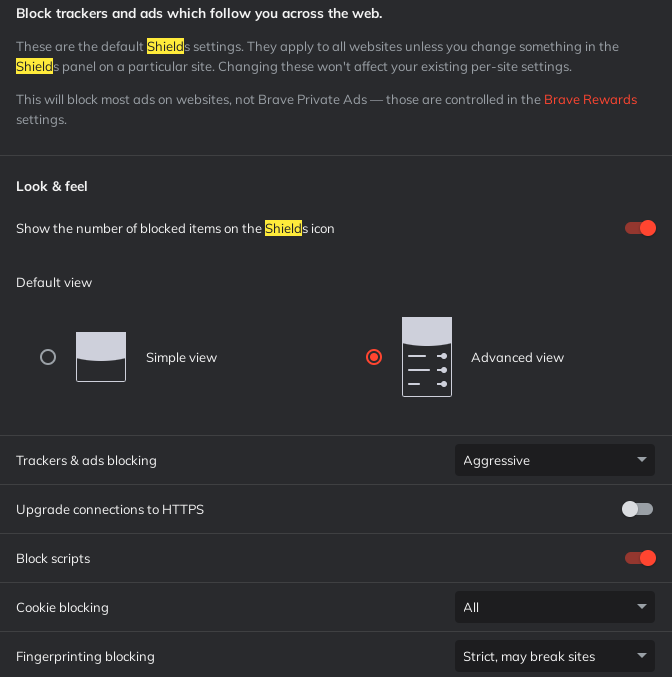
Task: Enable Upgrade connections to HTTPS switch
Action: (x=637, y=509)
